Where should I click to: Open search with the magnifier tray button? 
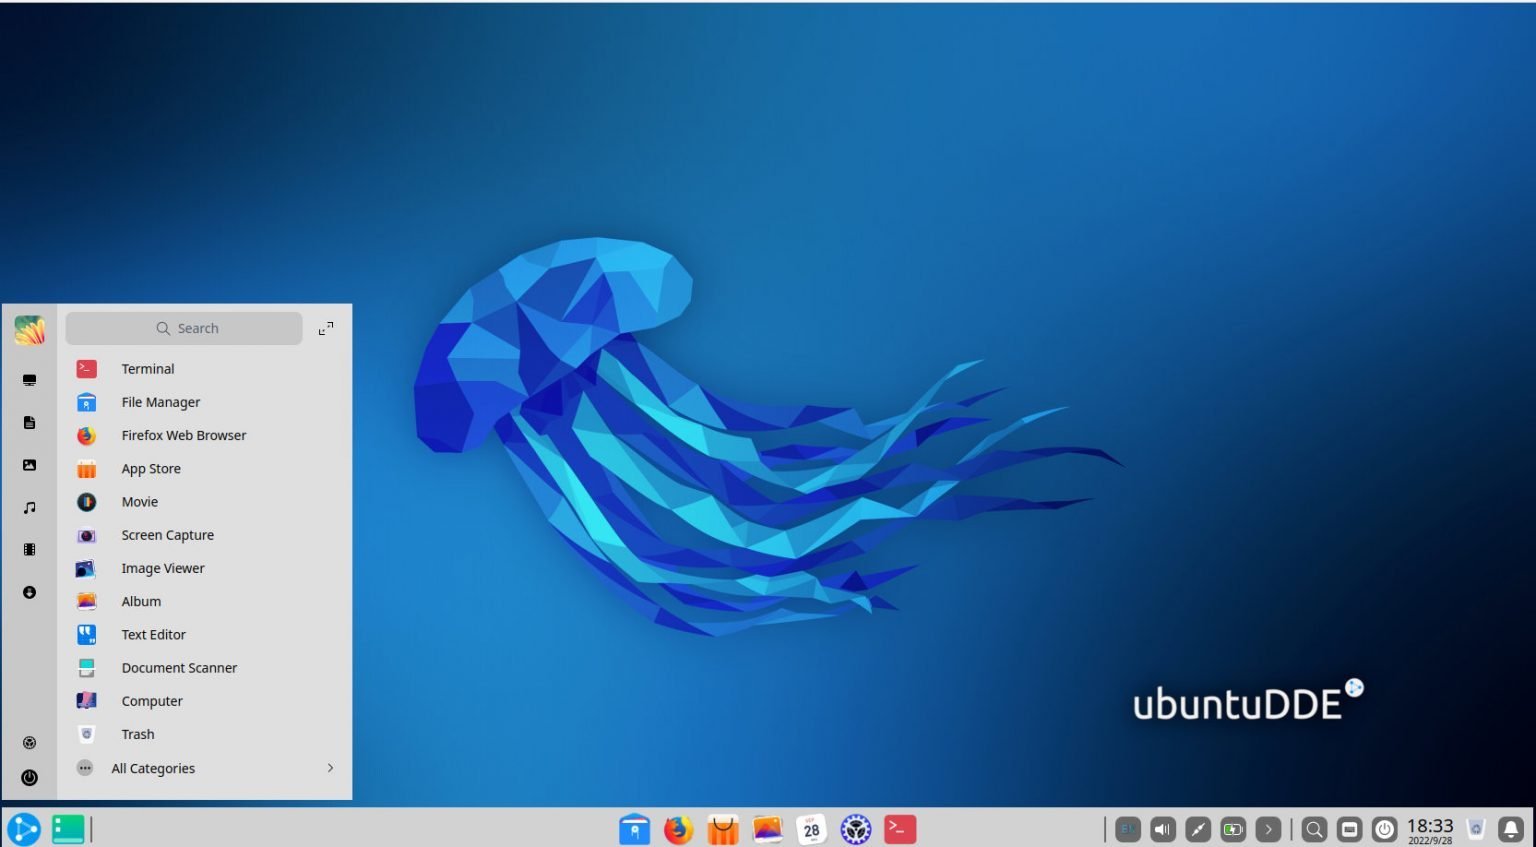point(1313,829)
